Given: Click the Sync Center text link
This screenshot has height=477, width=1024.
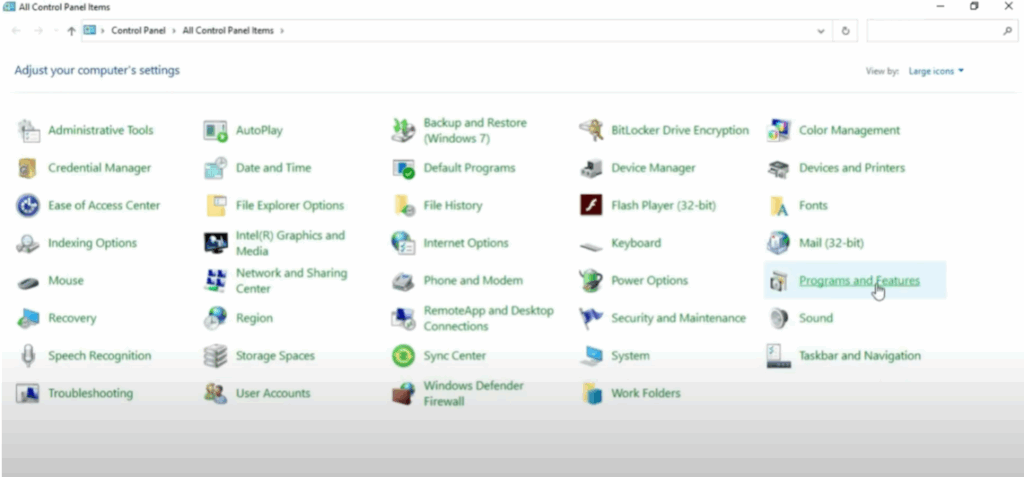Looking at the screenshot, I should [x=455, y=356].
